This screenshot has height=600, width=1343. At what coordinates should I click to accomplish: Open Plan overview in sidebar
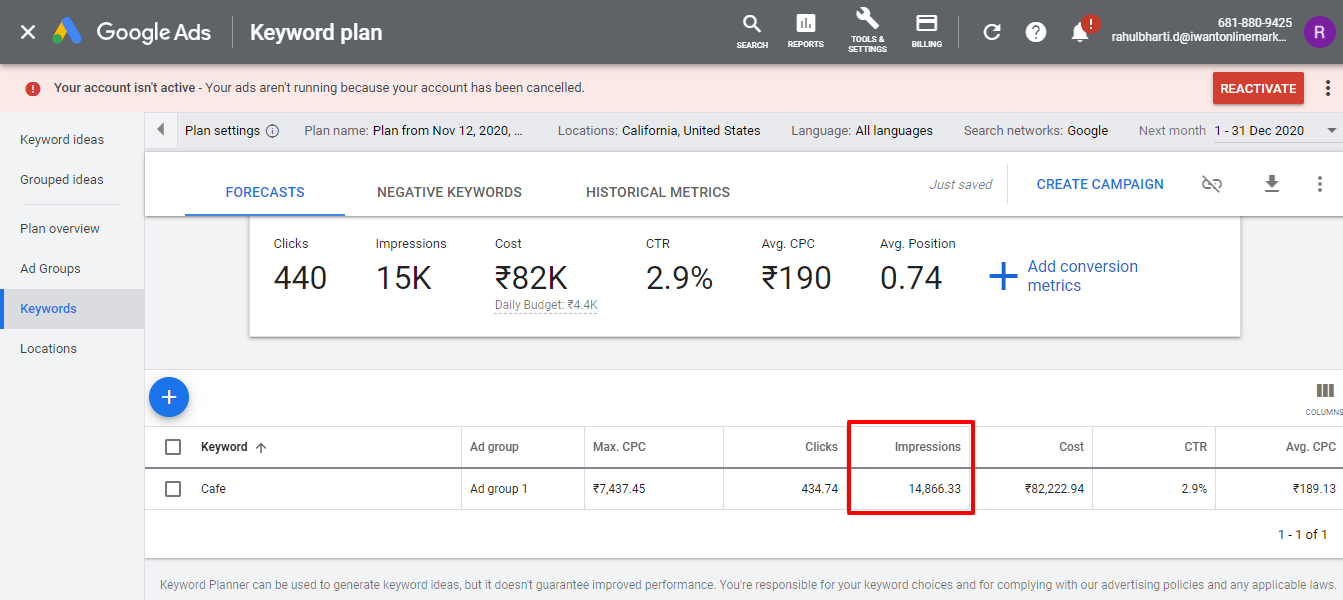pos(60,228)
